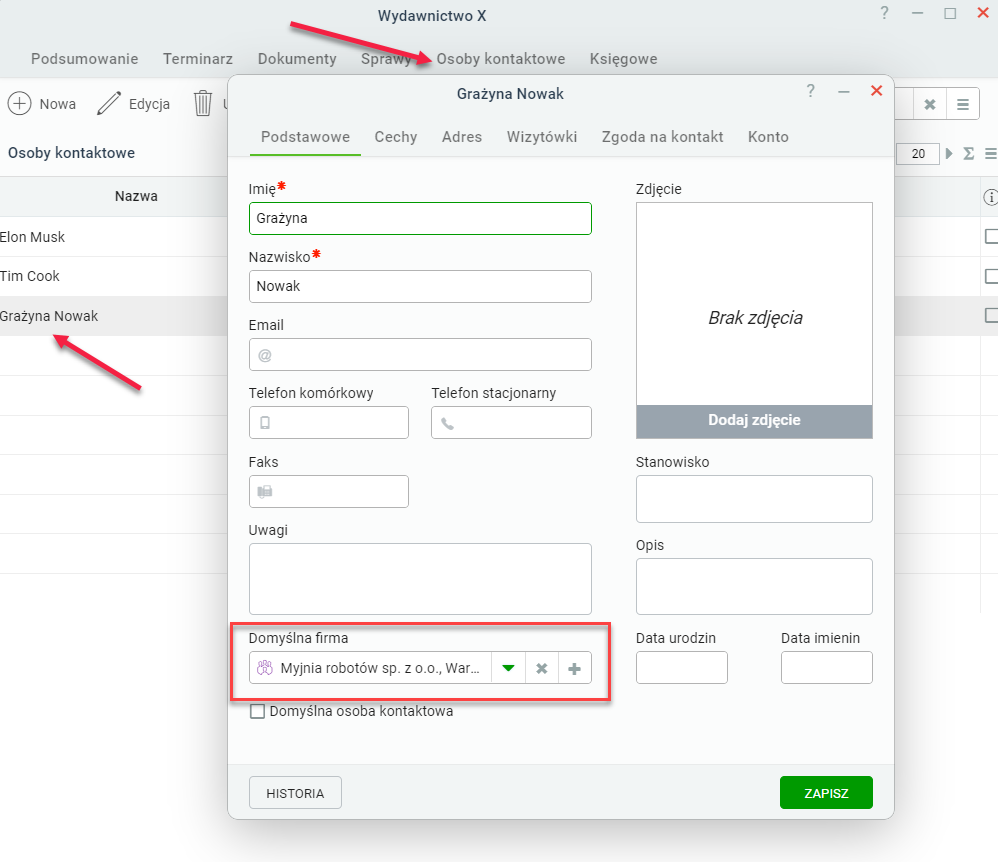The height and width of the screenshot is (862, 998).
Task: Switch to the Cechy tab
Action: click(396, 137)
